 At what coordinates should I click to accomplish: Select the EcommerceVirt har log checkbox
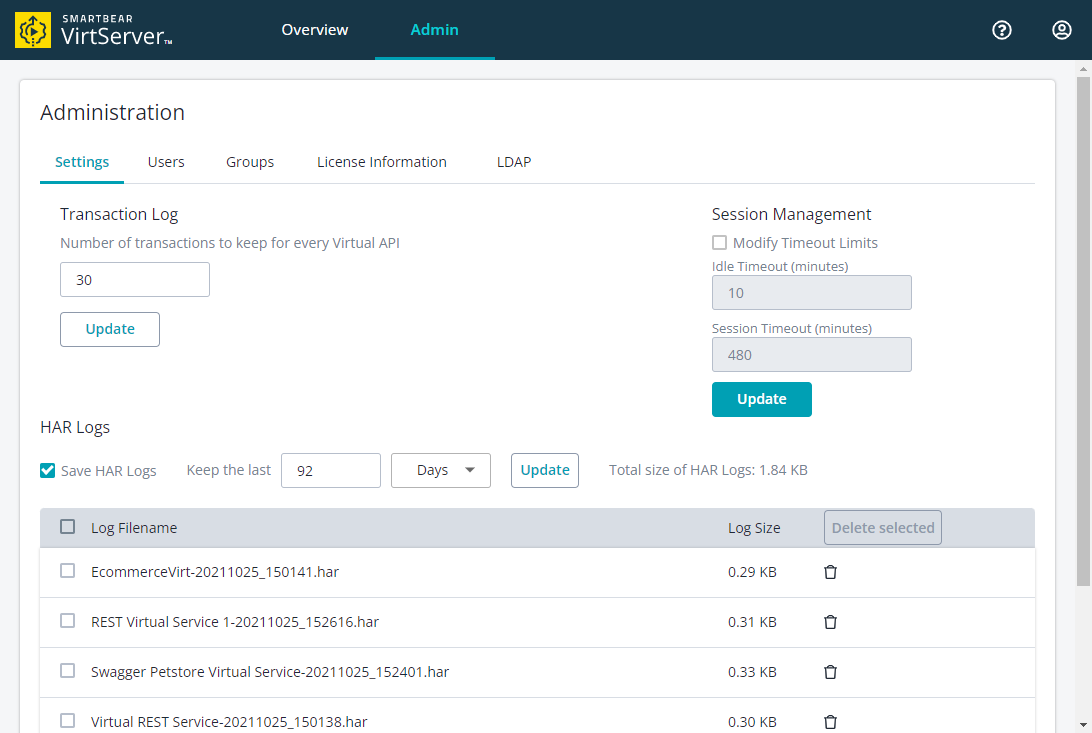pos(68,571)
